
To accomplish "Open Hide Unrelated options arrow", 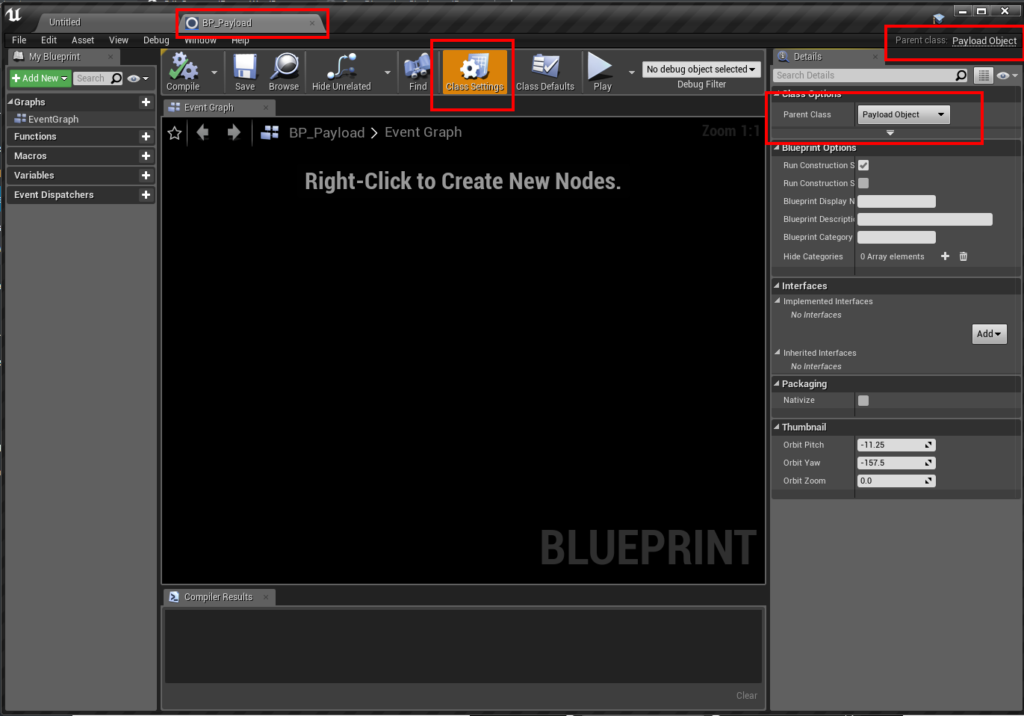I will click(x=387, y=73).
